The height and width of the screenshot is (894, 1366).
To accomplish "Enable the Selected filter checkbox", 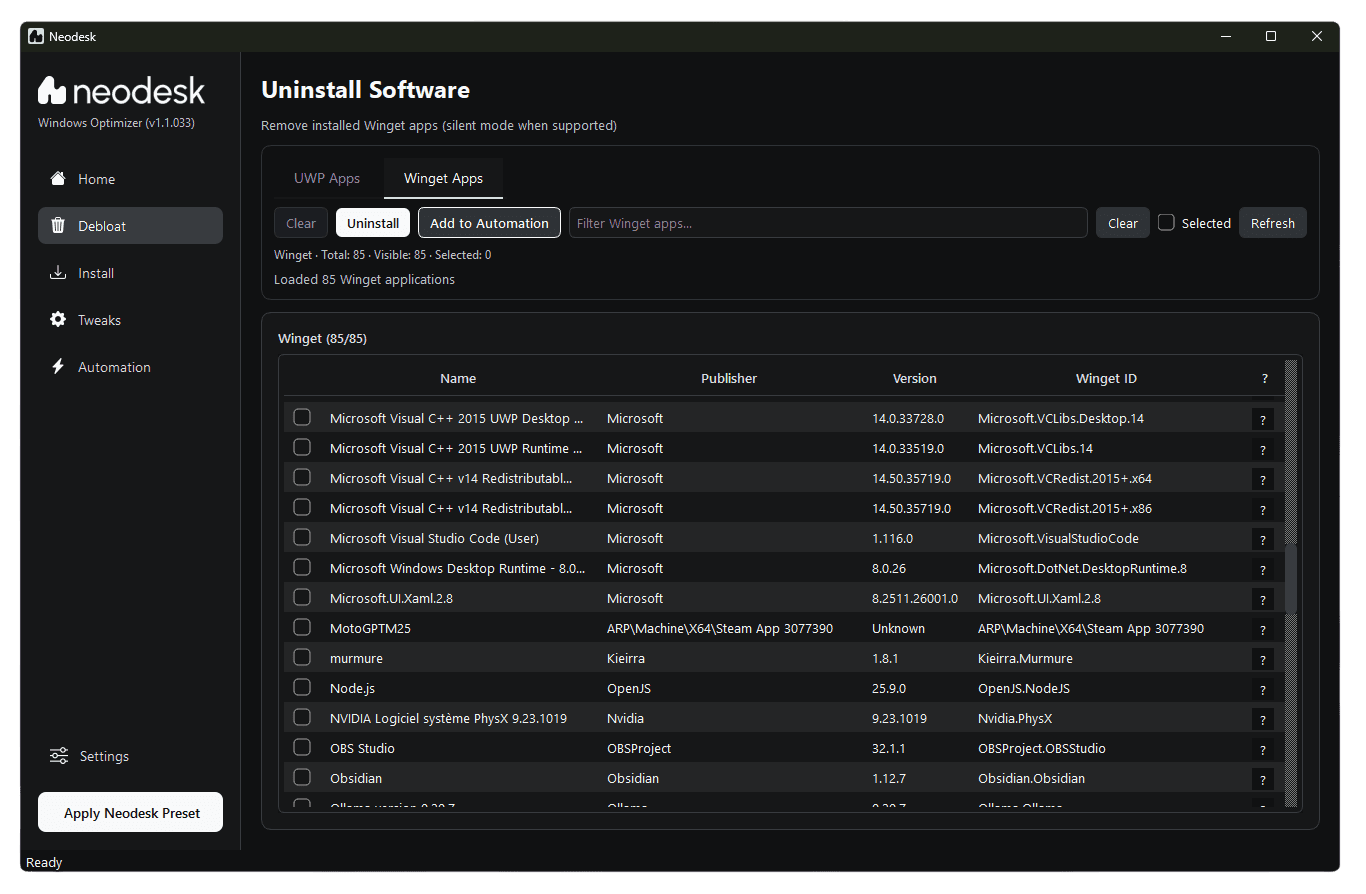I will coord(1166,223).
